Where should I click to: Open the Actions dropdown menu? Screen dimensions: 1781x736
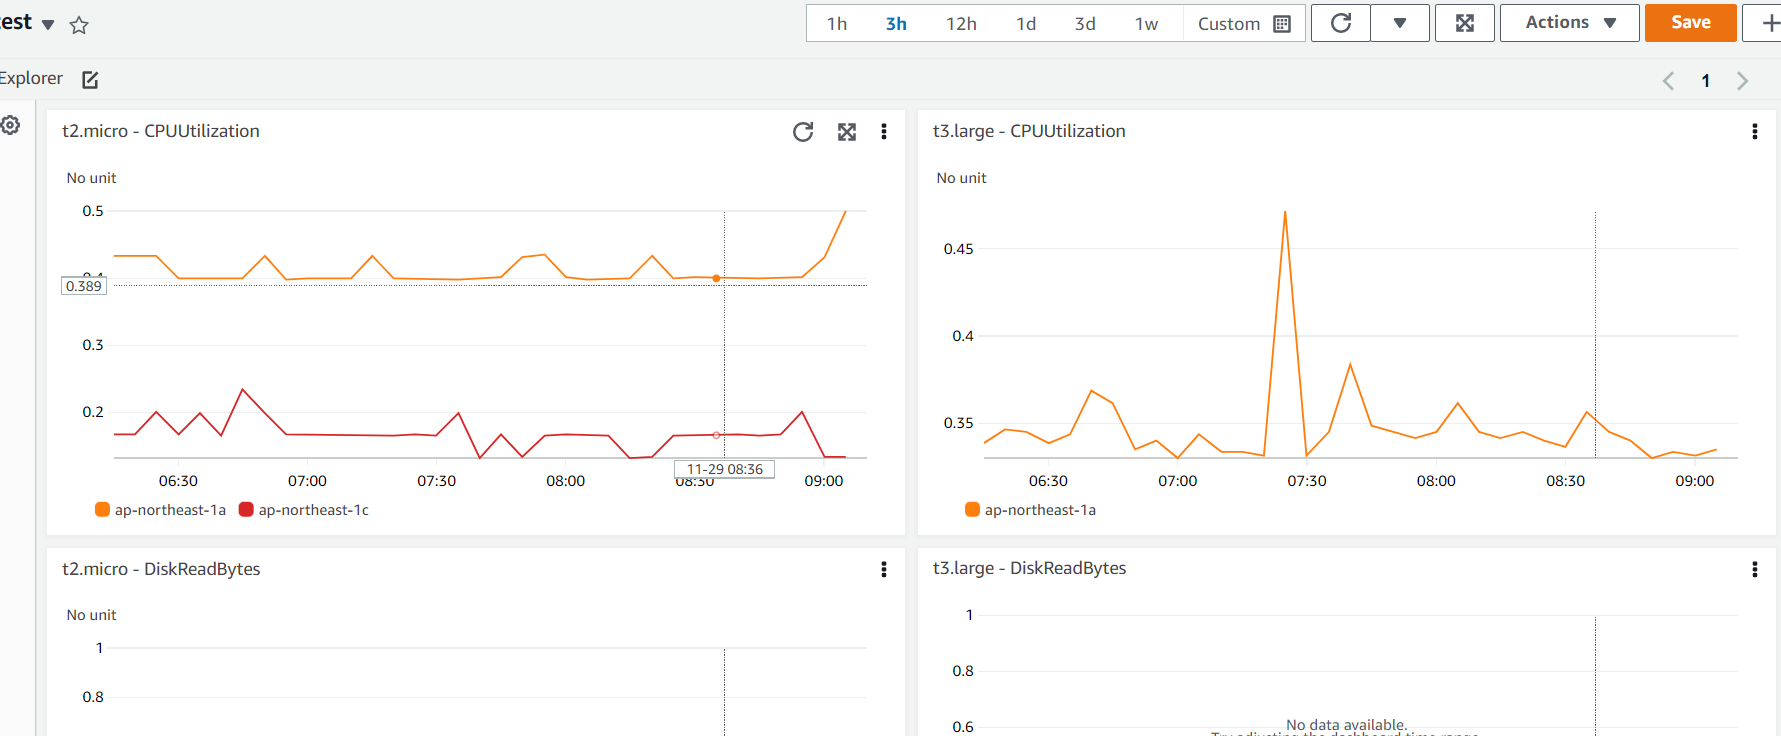pyautogui.click(x=1569, y=23)
